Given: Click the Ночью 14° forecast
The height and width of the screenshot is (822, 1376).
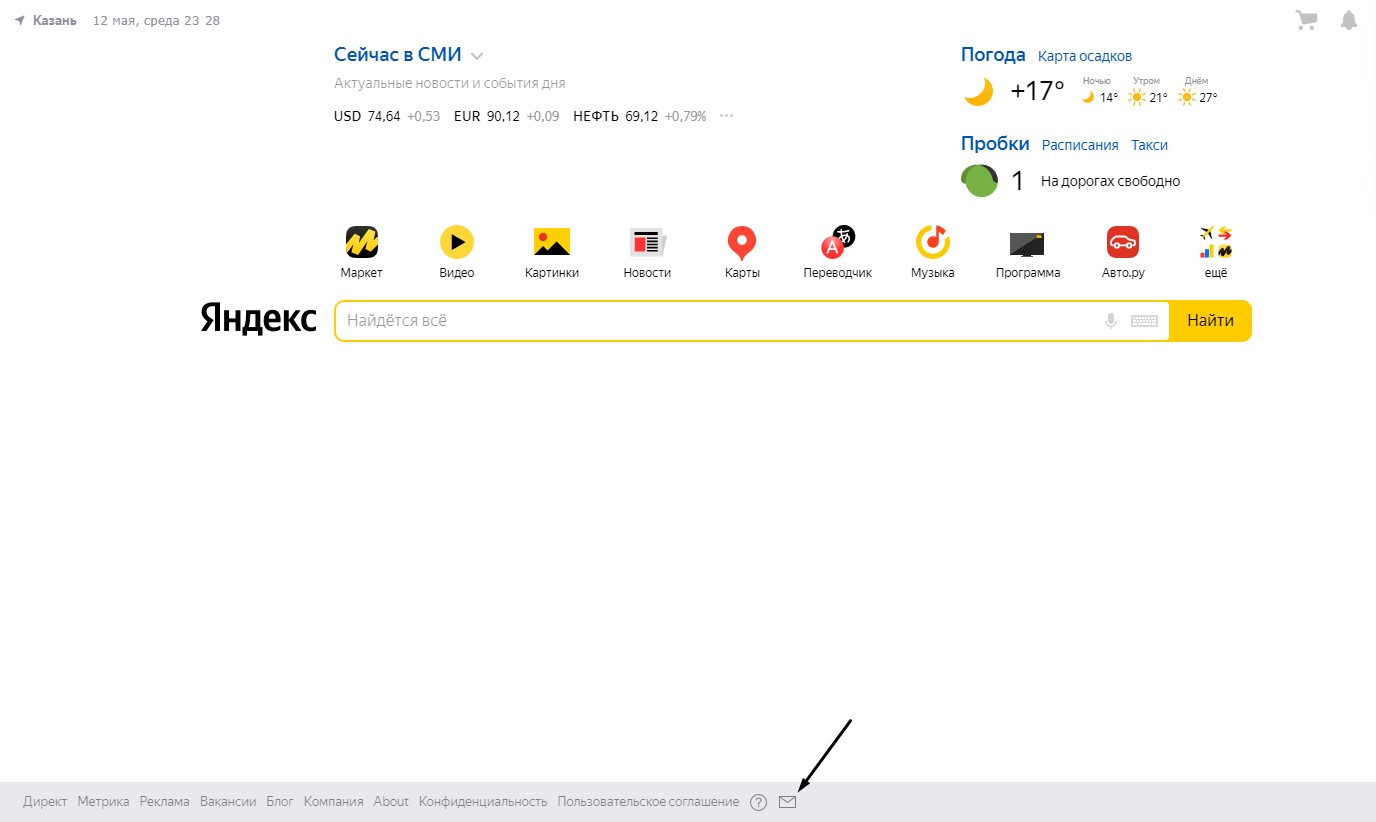Looking at the screenshot, I should tap(1099, 91).
